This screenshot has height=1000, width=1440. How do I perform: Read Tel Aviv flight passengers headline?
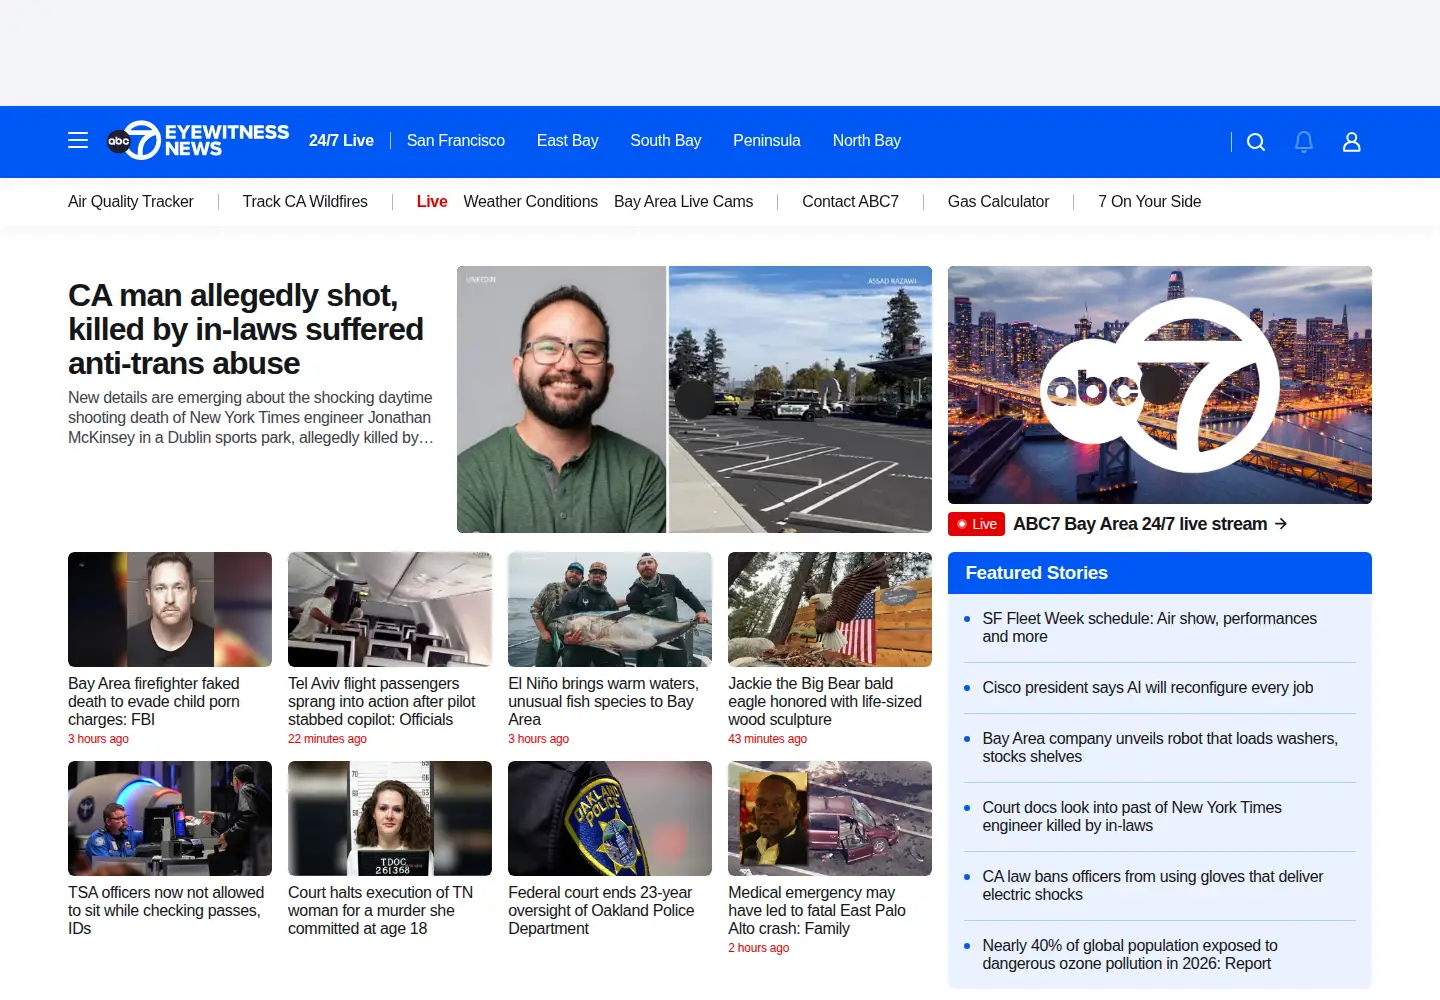point(382,702)
